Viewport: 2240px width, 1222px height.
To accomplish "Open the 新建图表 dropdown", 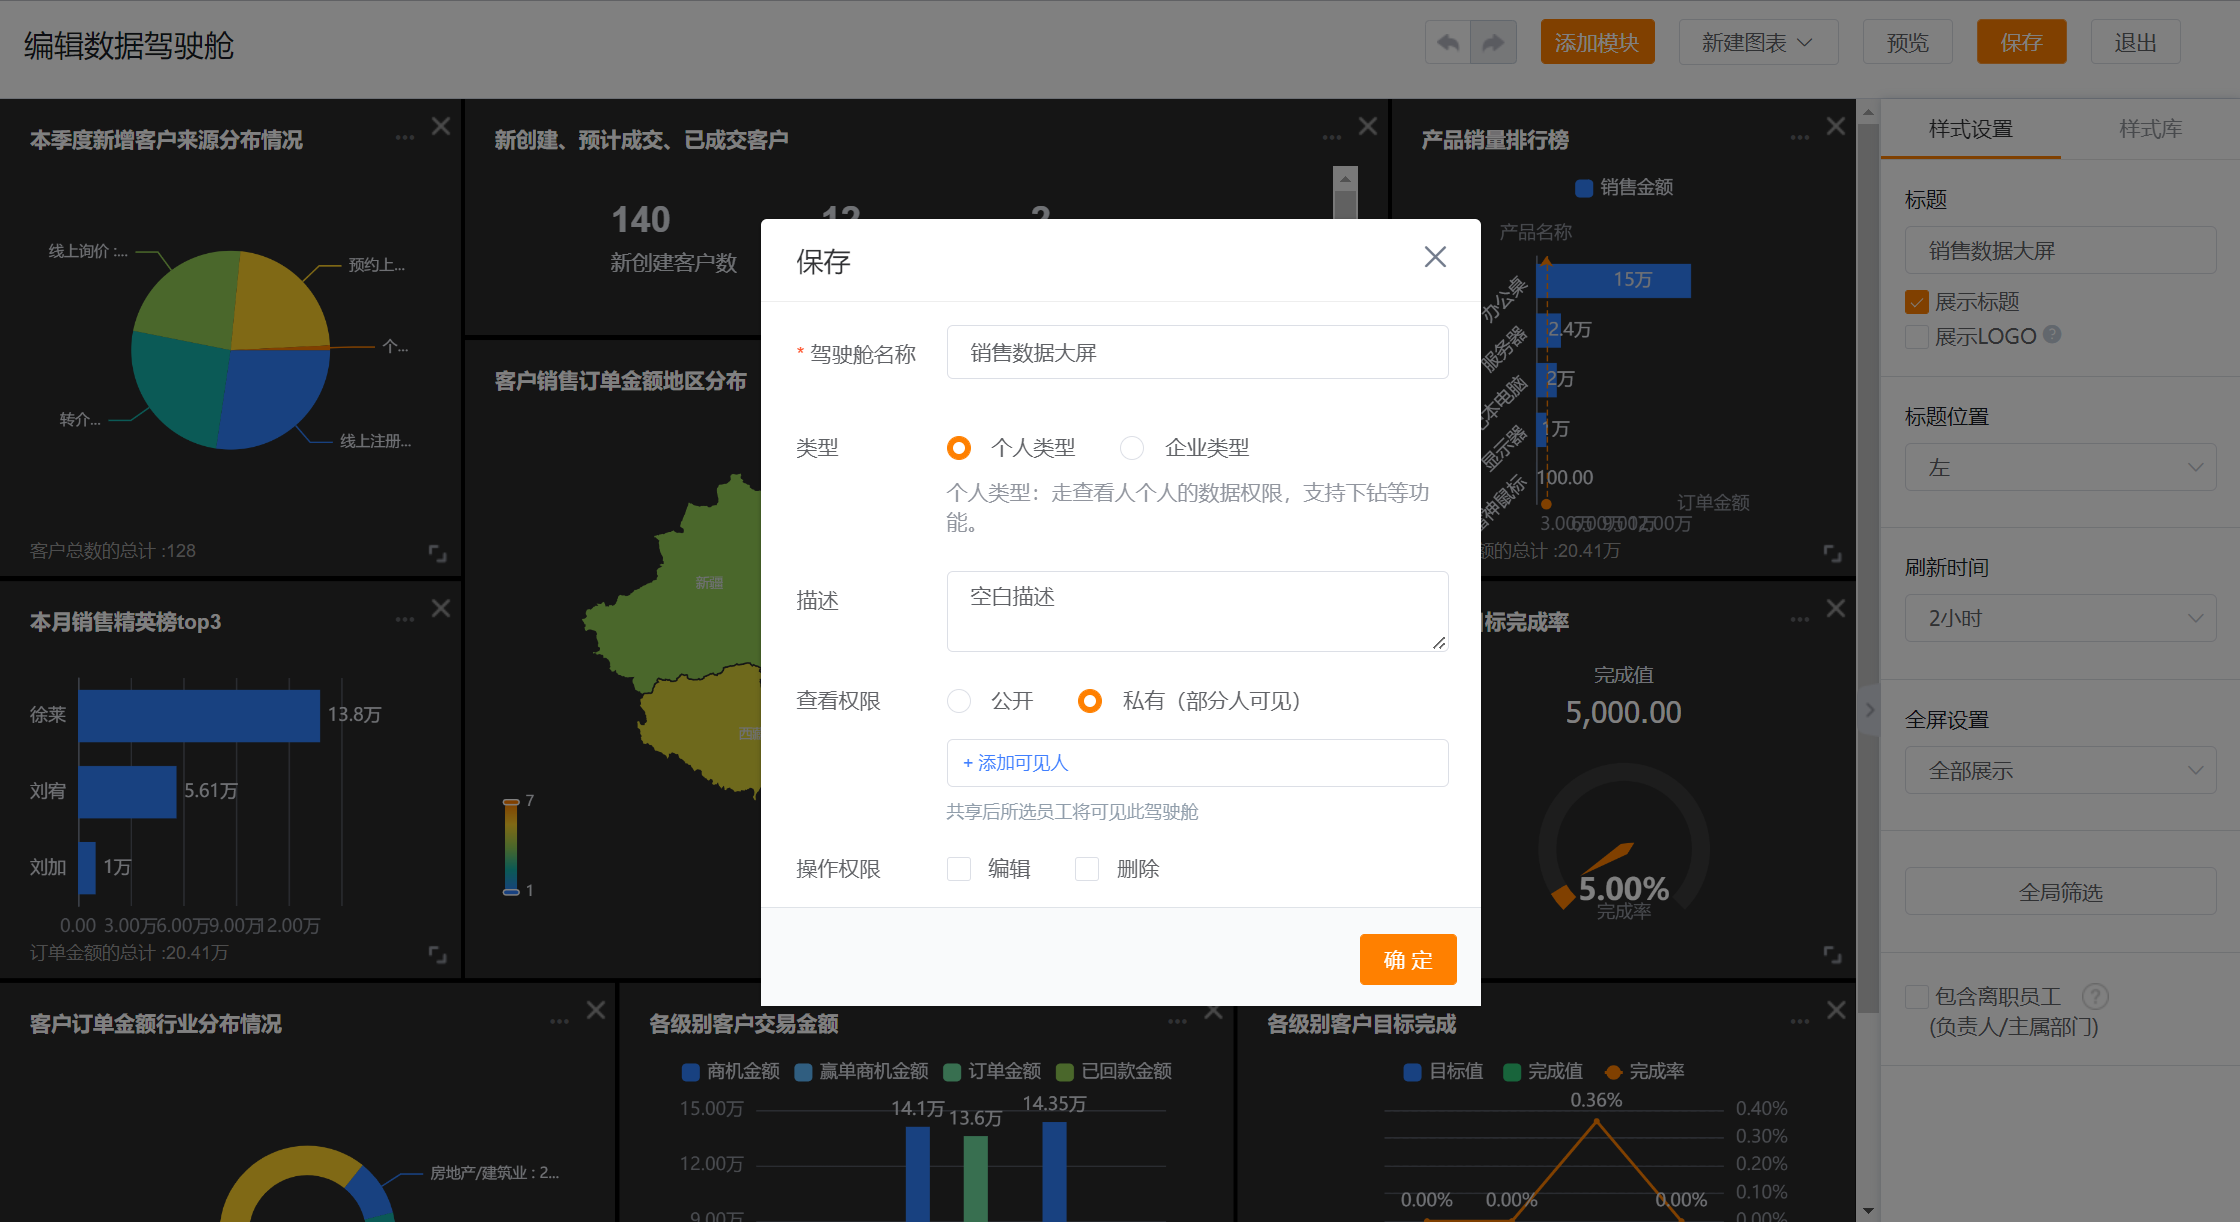I will click(1757, 43).
